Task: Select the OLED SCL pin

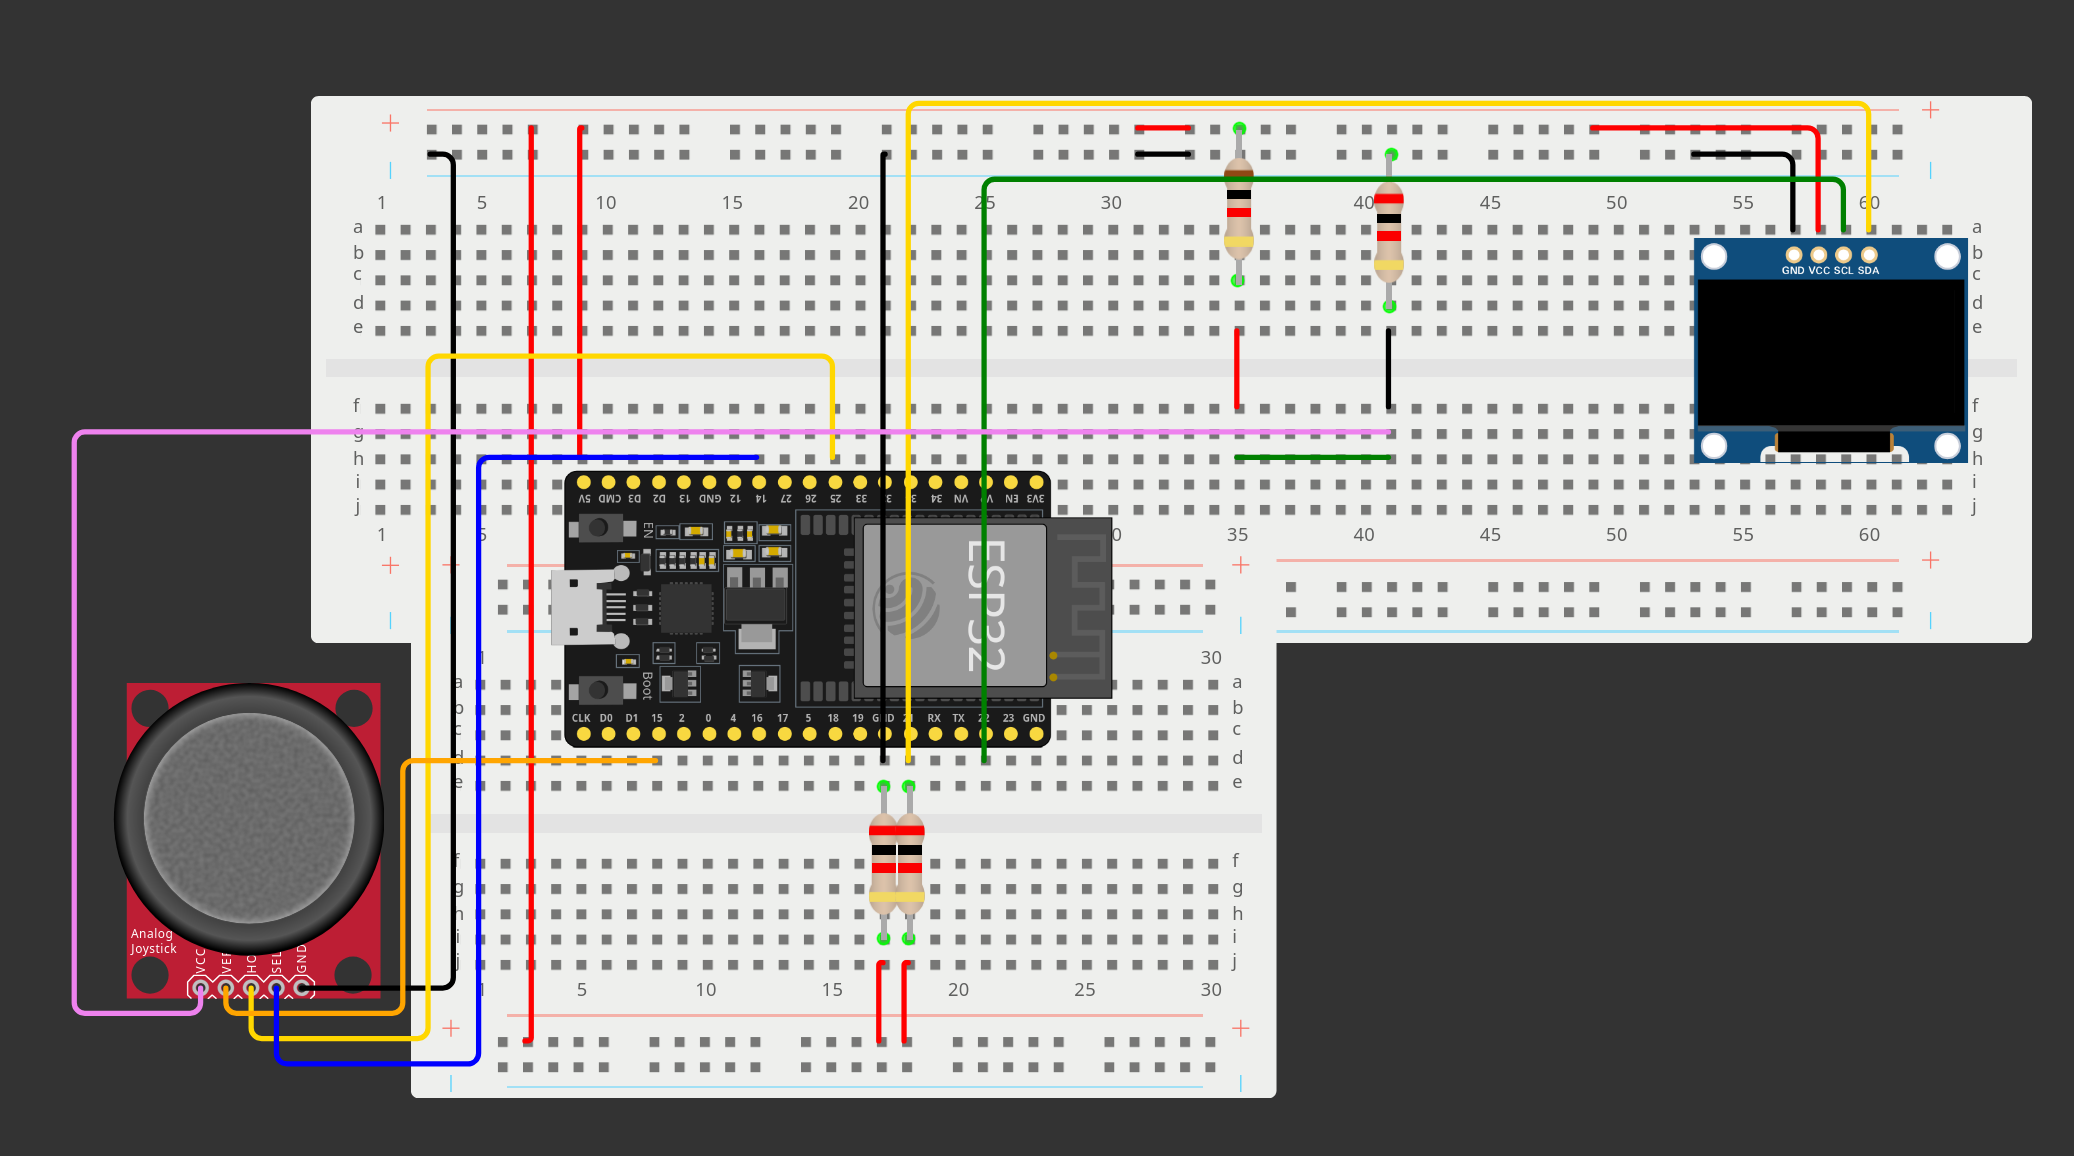Action: point(1843,255)
